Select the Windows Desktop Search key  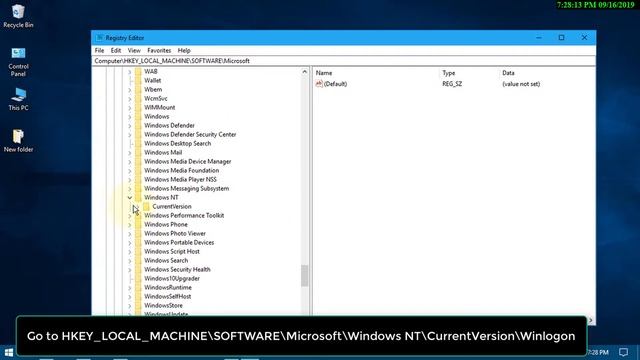point(177,143)
